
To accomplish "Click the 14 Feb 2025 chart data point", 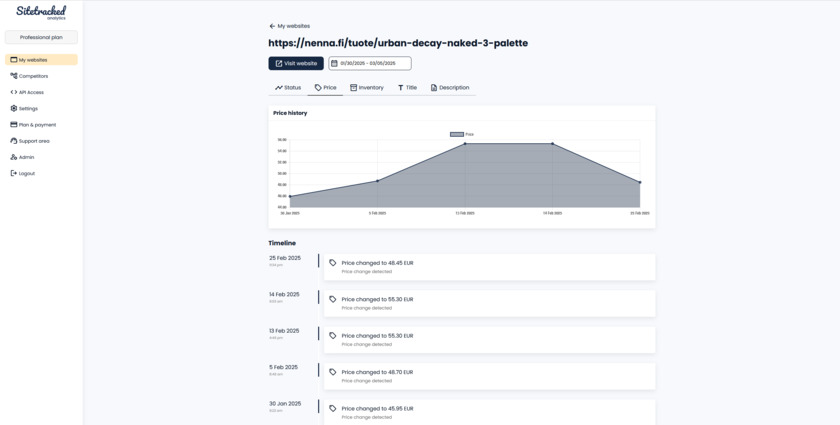I will pyautogui.click(x=552, y=144).
